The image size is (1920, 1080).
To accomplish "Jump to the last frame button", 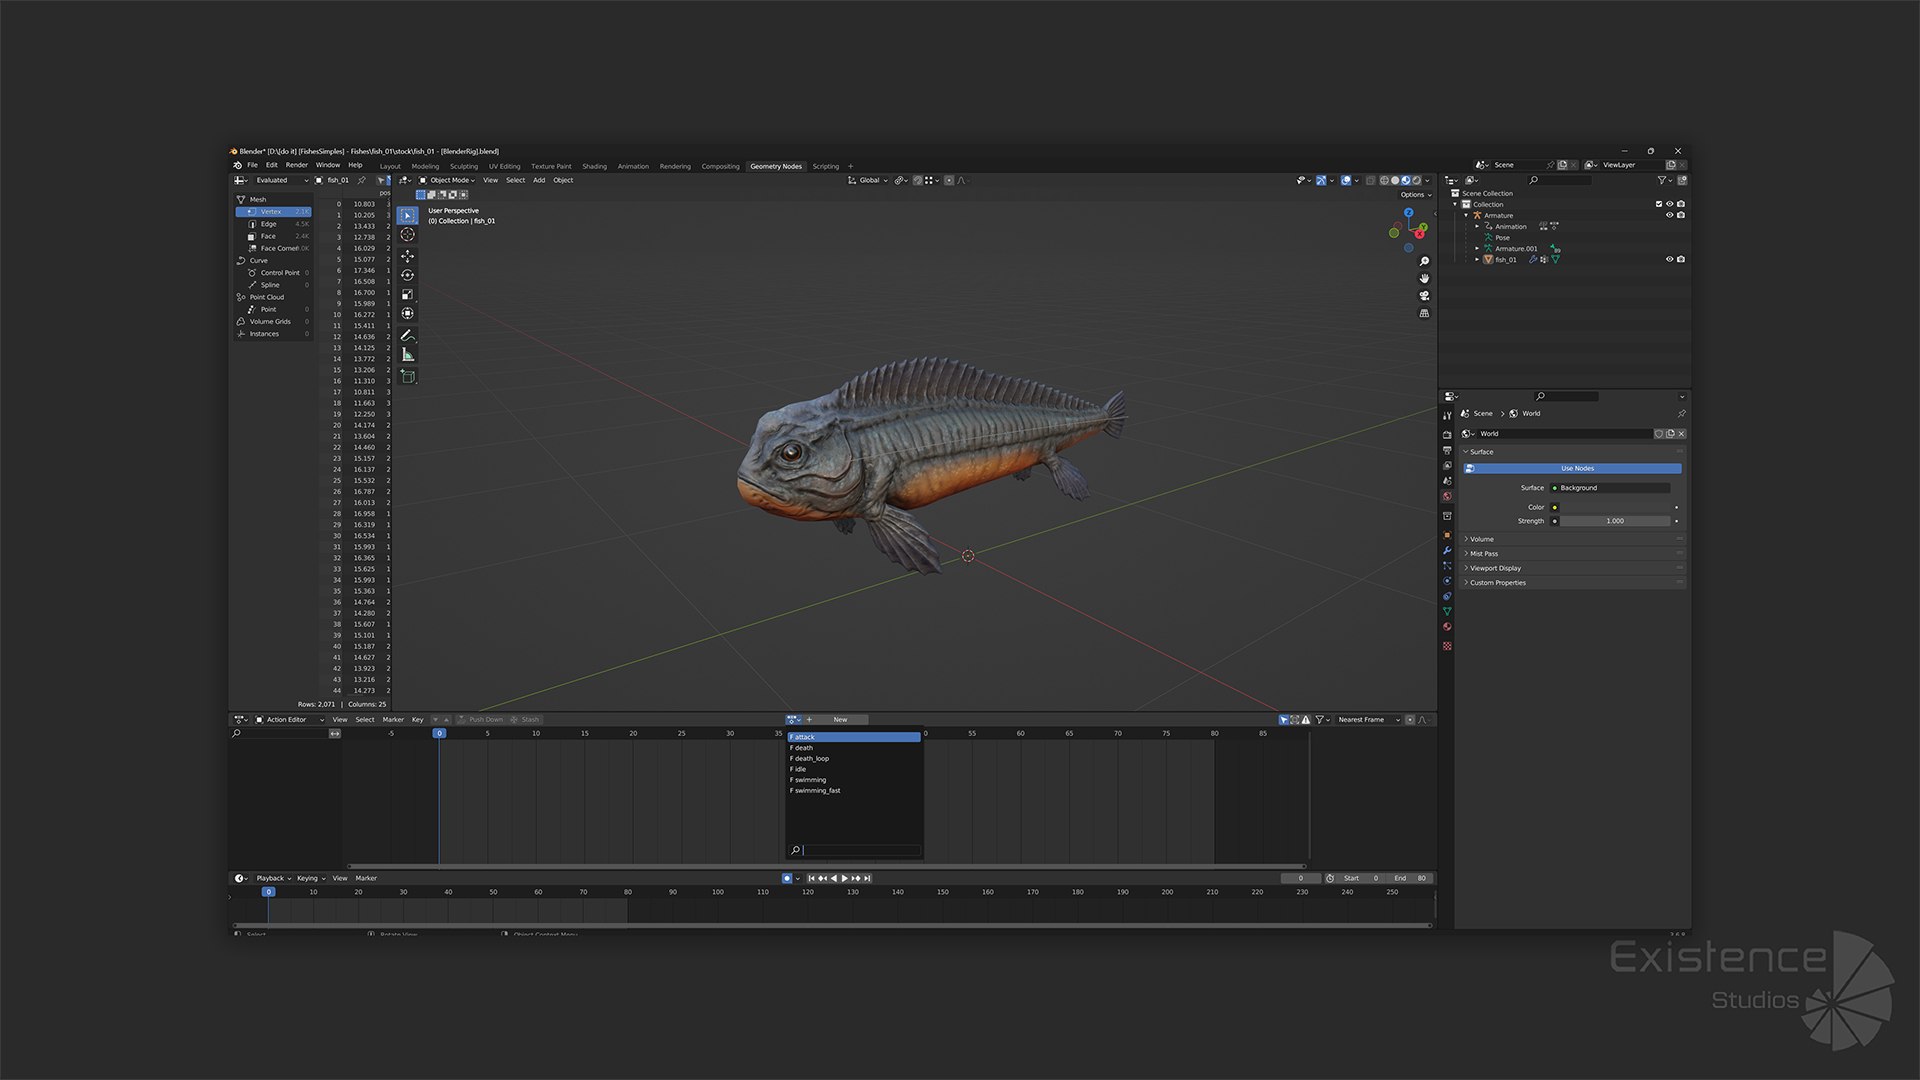I will coord(868,879).
